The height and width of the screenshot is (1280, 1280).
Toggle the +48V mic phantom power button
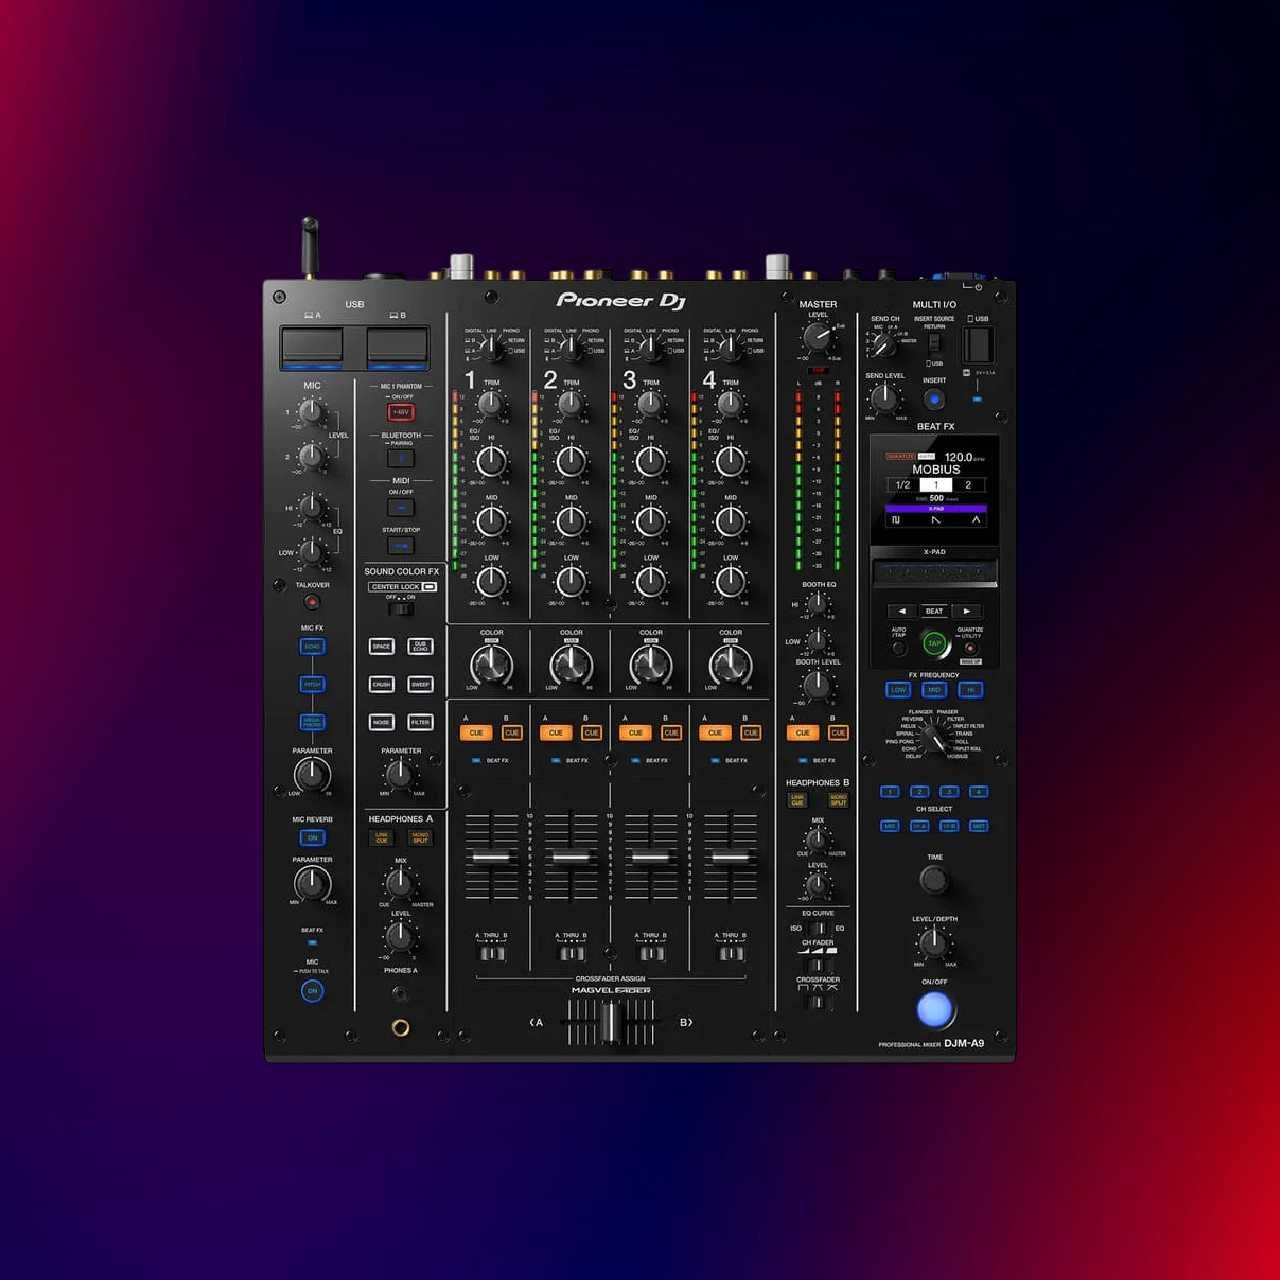(x=401, y=412)
